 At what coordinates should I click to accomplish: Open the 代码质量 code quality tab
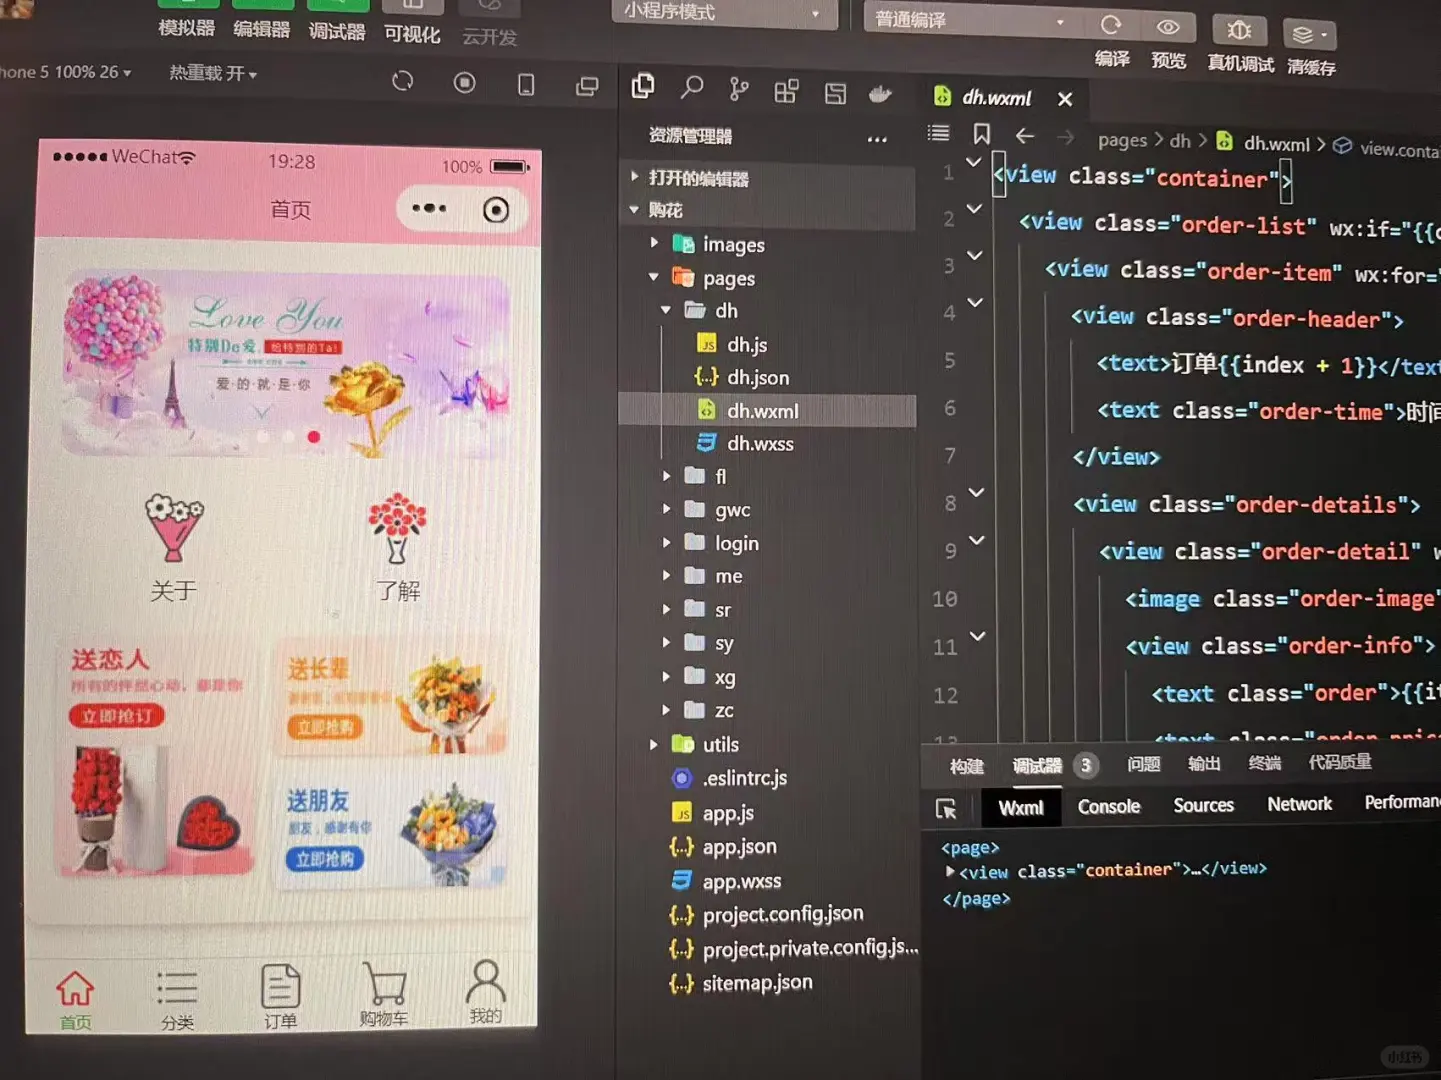(x=1340, y=763)
